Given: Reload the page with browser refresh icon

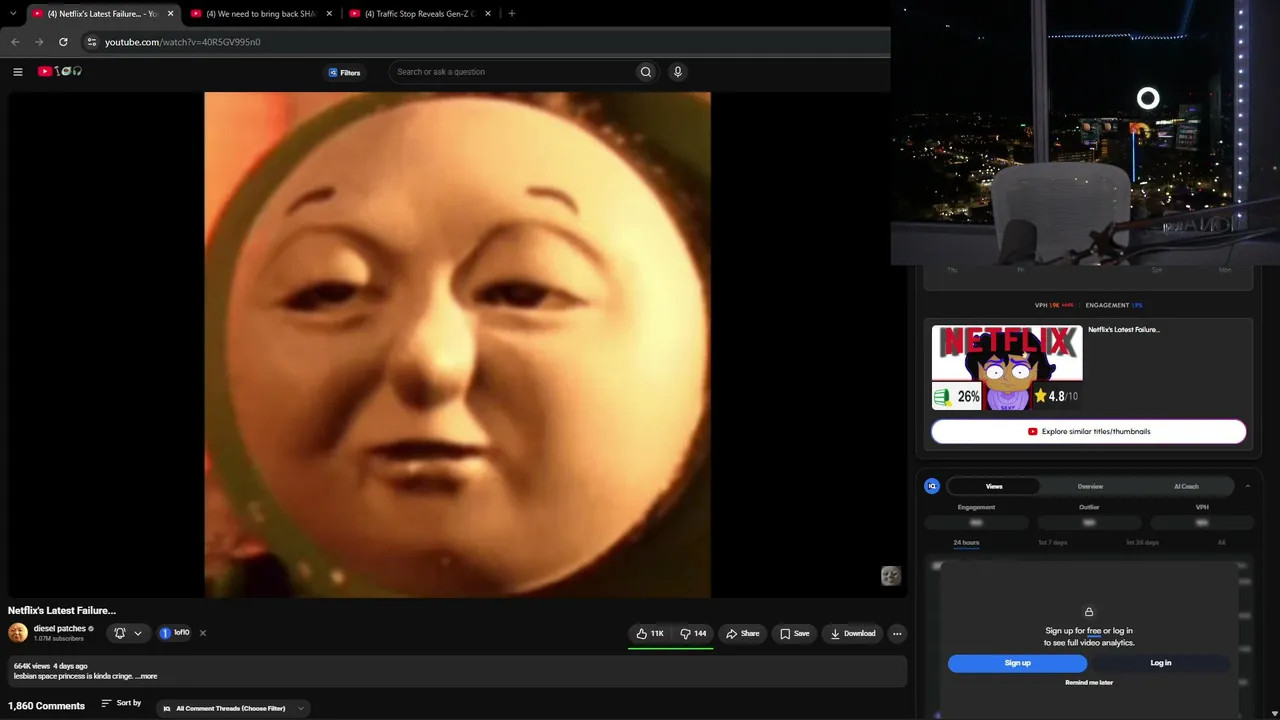Looking at the screenshot, I should tap(63, 42).
